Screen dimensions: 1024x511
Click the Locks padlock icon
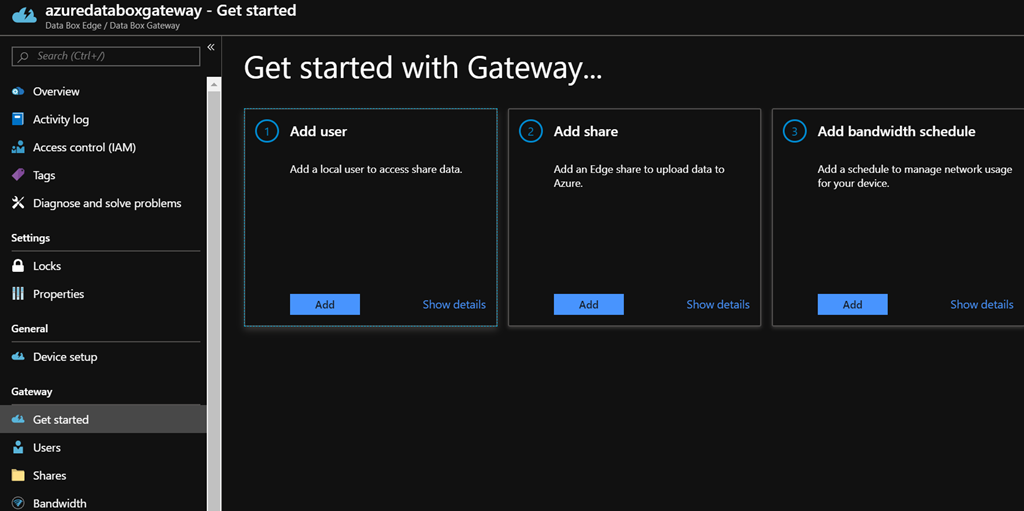[x=17, y=266]
